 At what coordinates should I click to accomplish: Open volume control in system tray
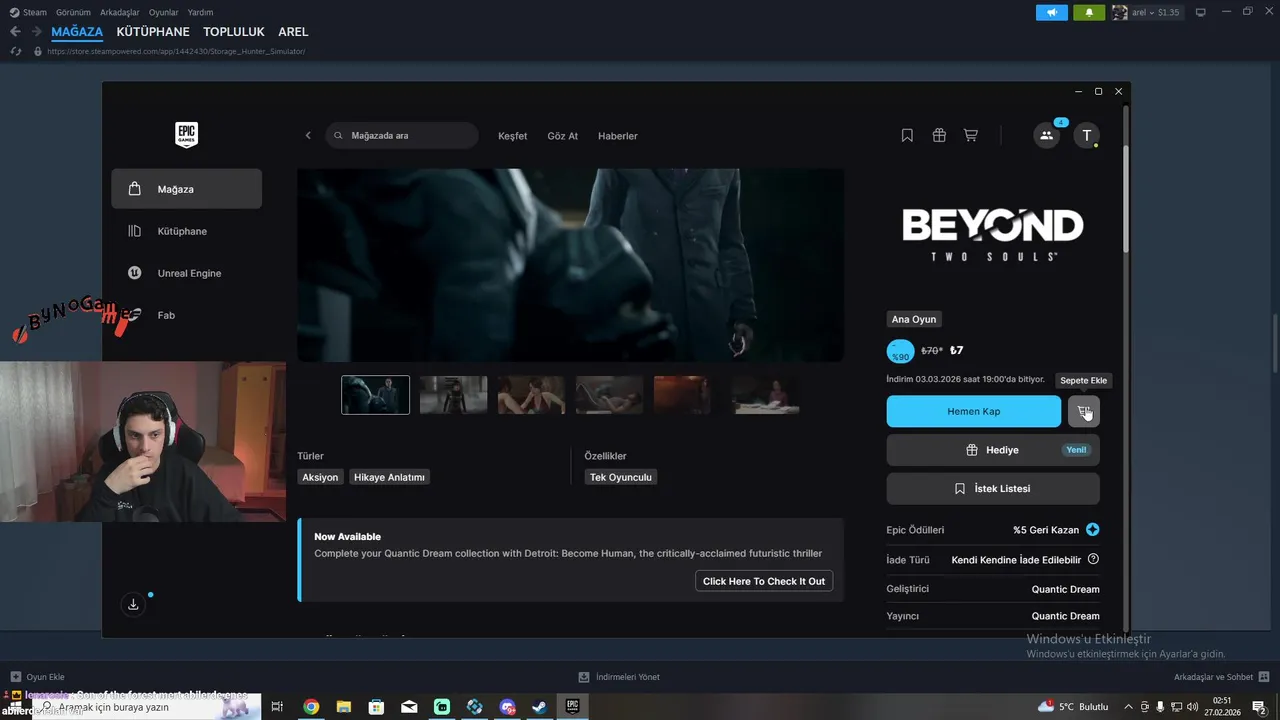click(1192, 707)
